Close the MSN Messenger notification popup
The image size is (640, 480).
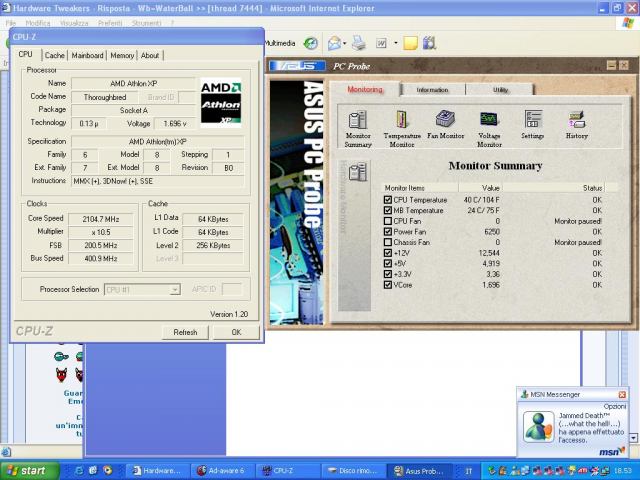click(622, 395)
